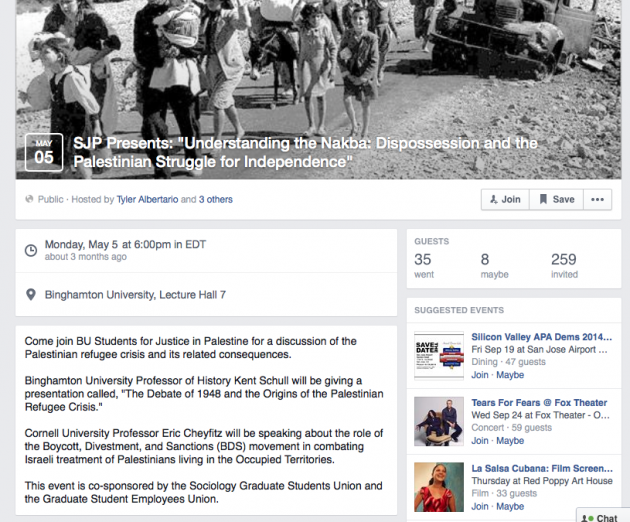
Task: Open the three-dots more options menu
Action: tap(597, 199)
